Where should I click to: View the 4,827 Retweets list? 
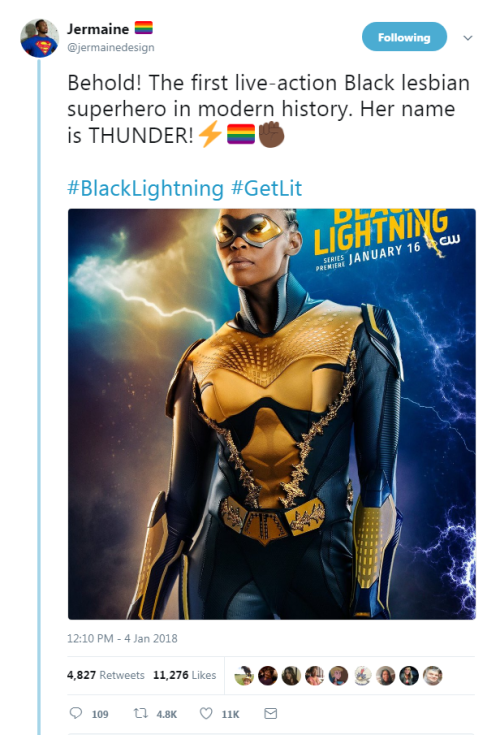106,675
